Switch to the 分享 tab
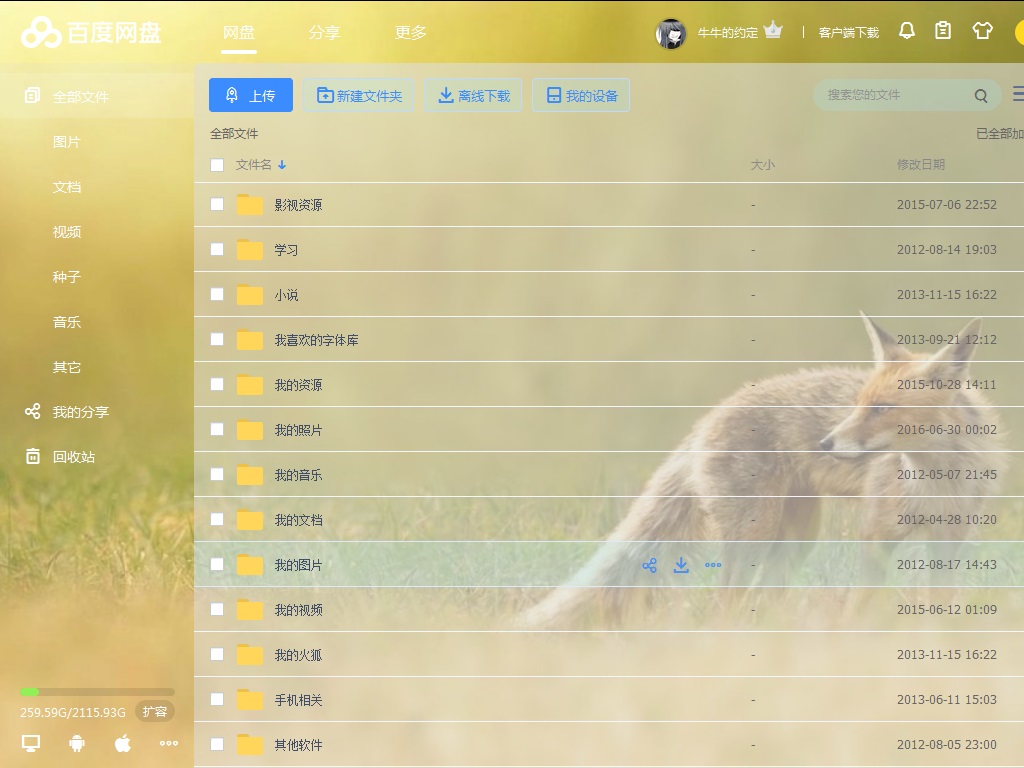 (x=325, y=32)
